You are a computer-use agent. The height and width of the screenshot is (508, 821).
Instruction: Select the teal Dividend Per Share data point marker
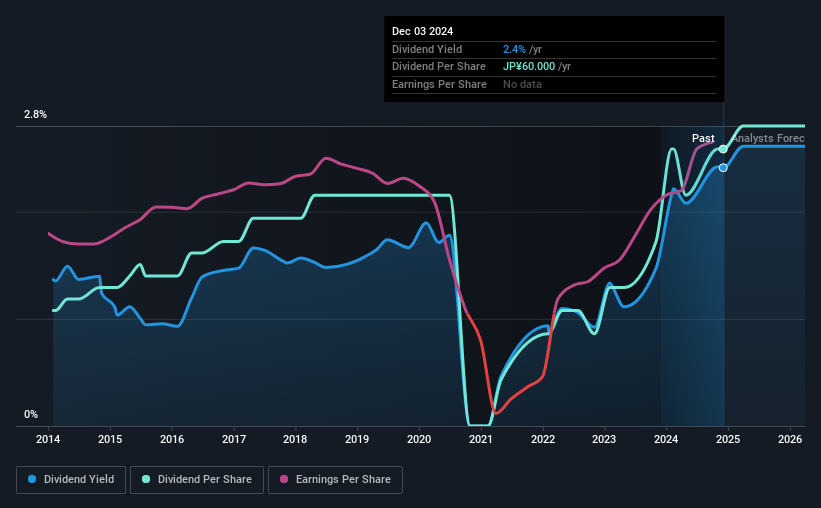click(723, 149)
